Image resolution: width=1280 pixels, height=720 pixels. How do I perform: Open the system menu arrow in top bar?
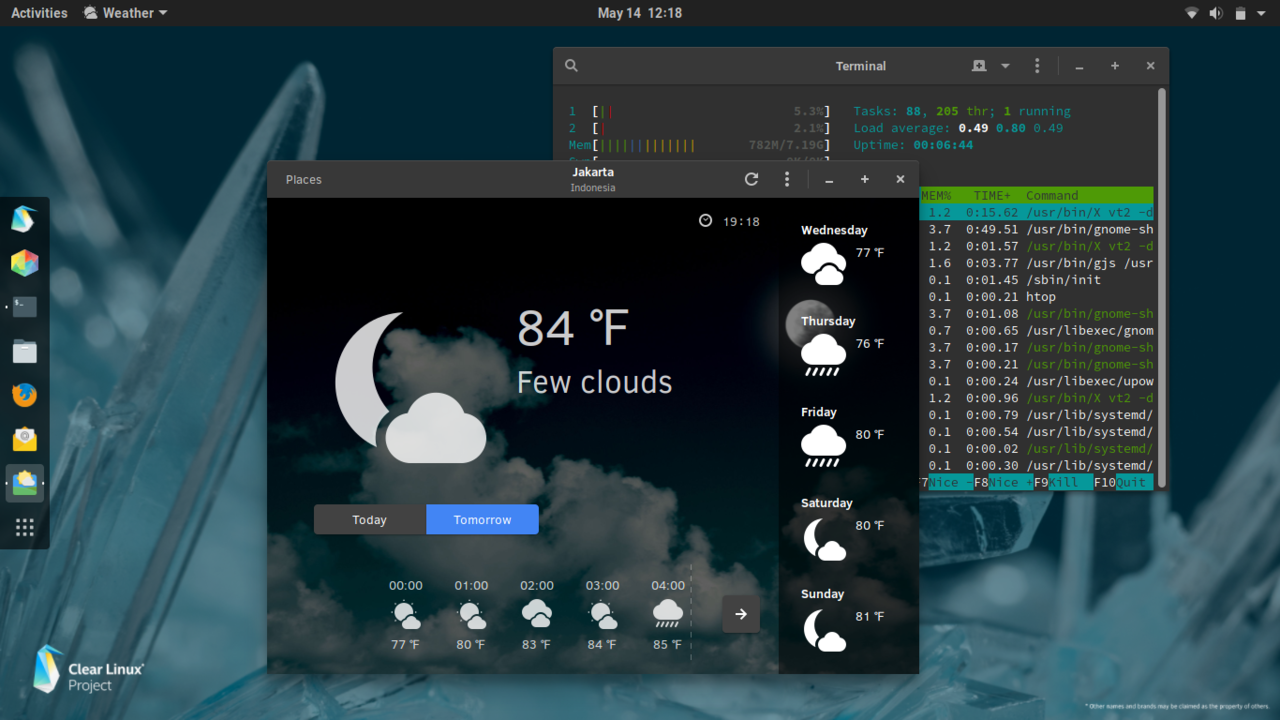(1262, 13)
